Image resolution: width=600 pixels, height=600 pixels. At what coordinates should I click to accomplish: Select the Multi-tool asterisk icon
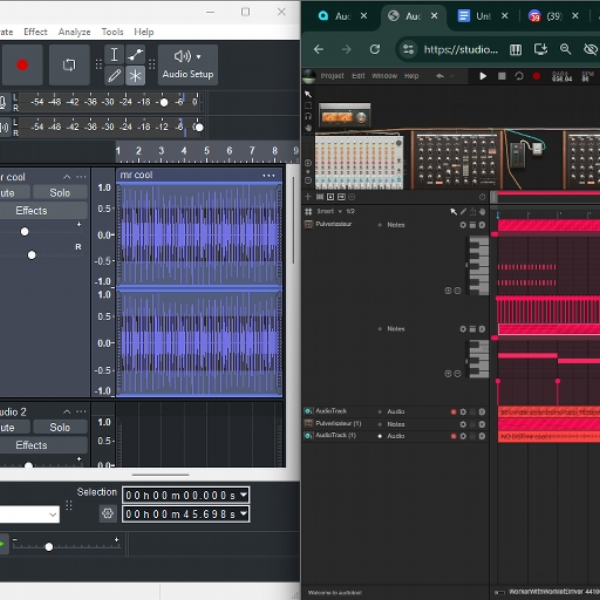coord(135,75)
